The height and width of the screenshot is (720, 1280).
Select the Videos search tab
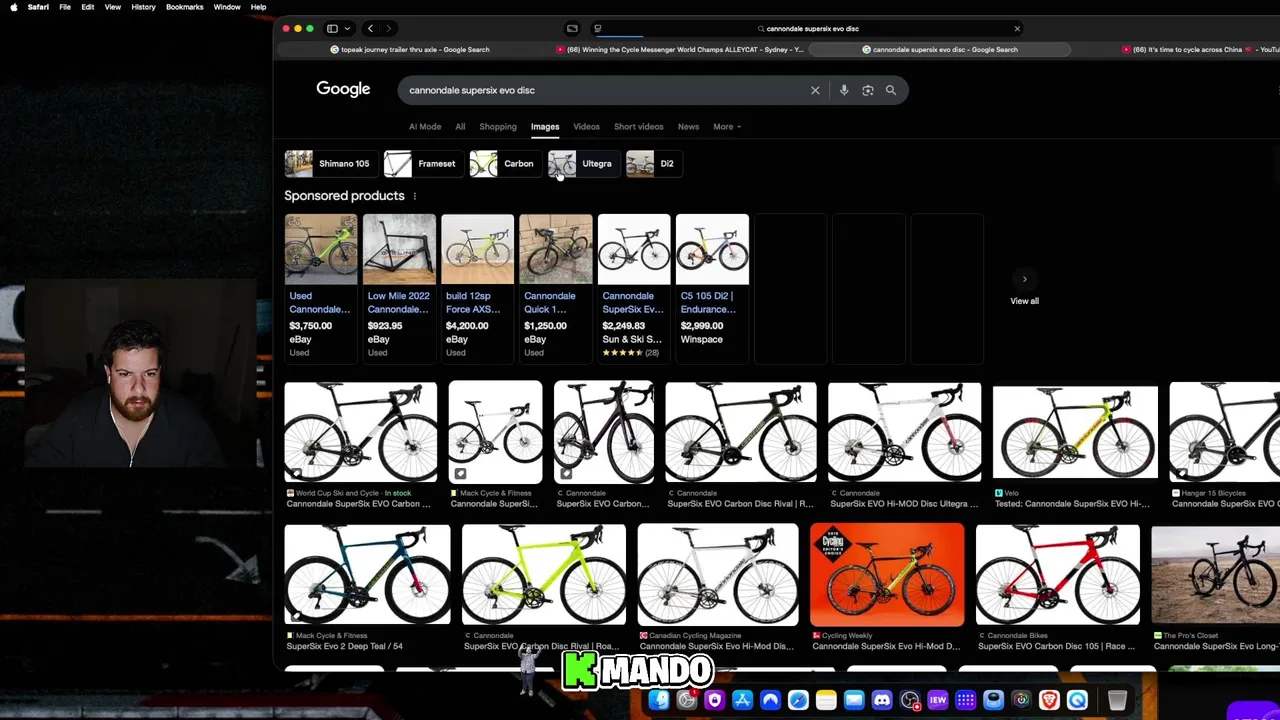pos(586,127)
